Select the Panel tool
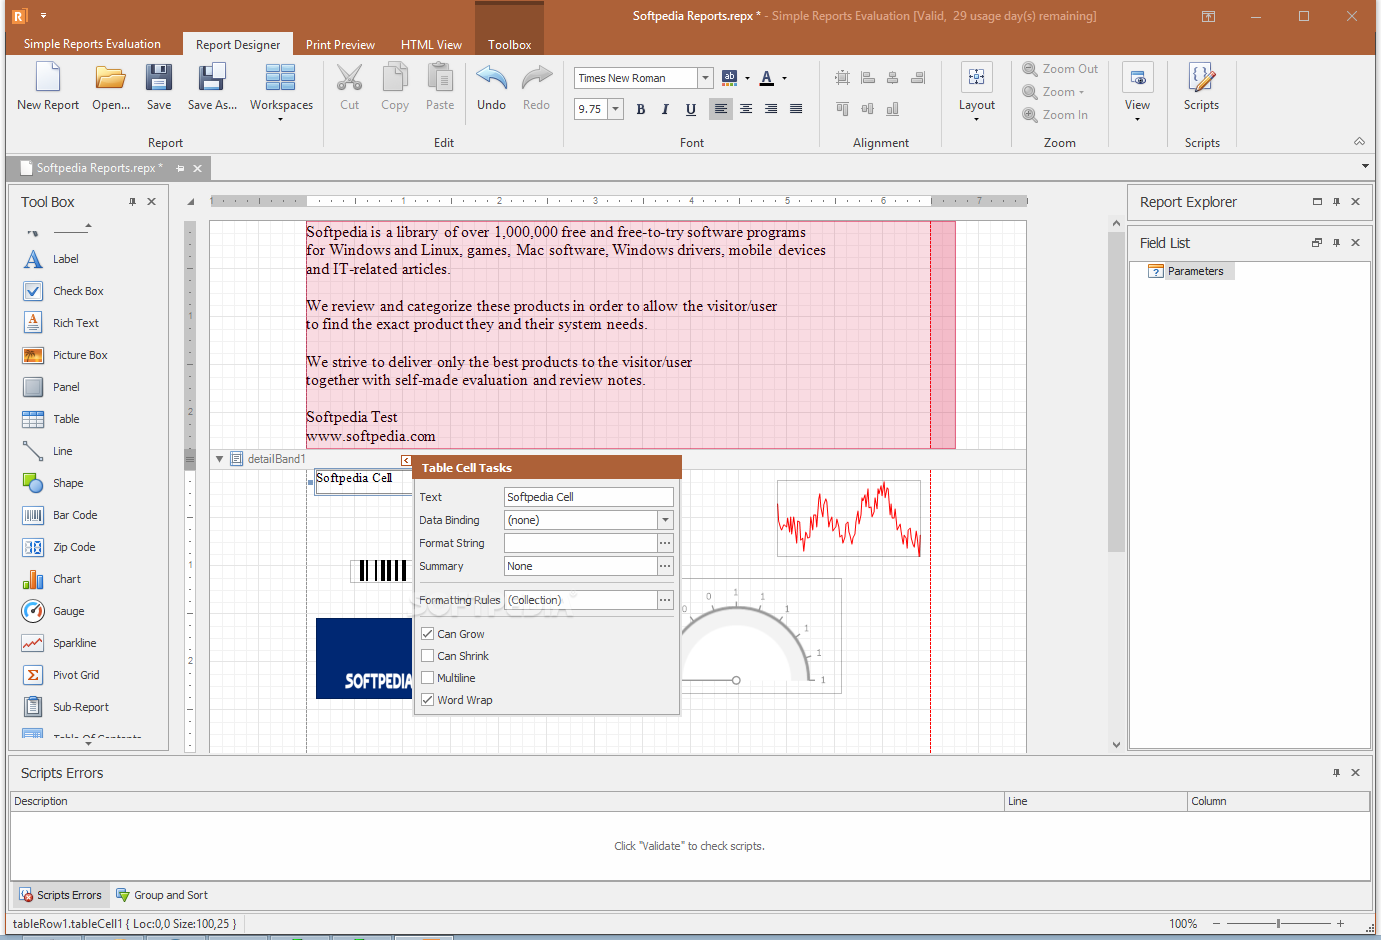 (65, 387)
